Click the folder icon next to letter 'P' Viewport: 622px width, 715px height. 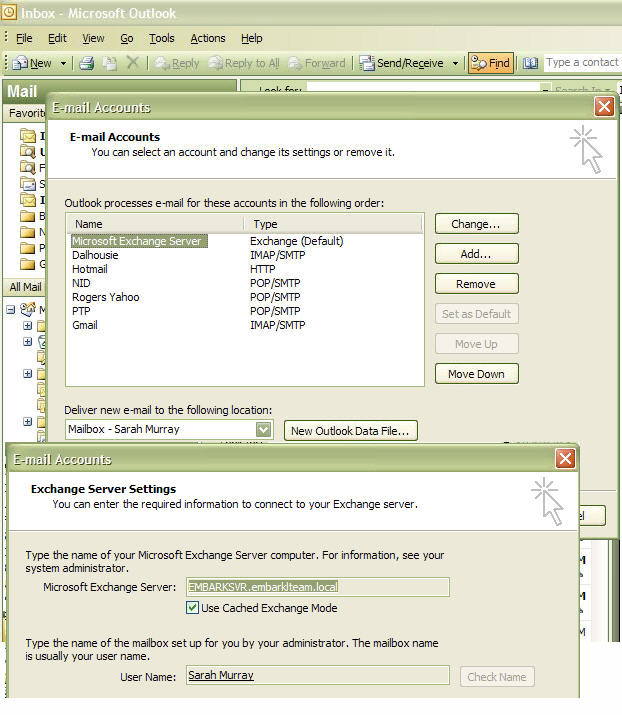[28, 248]
